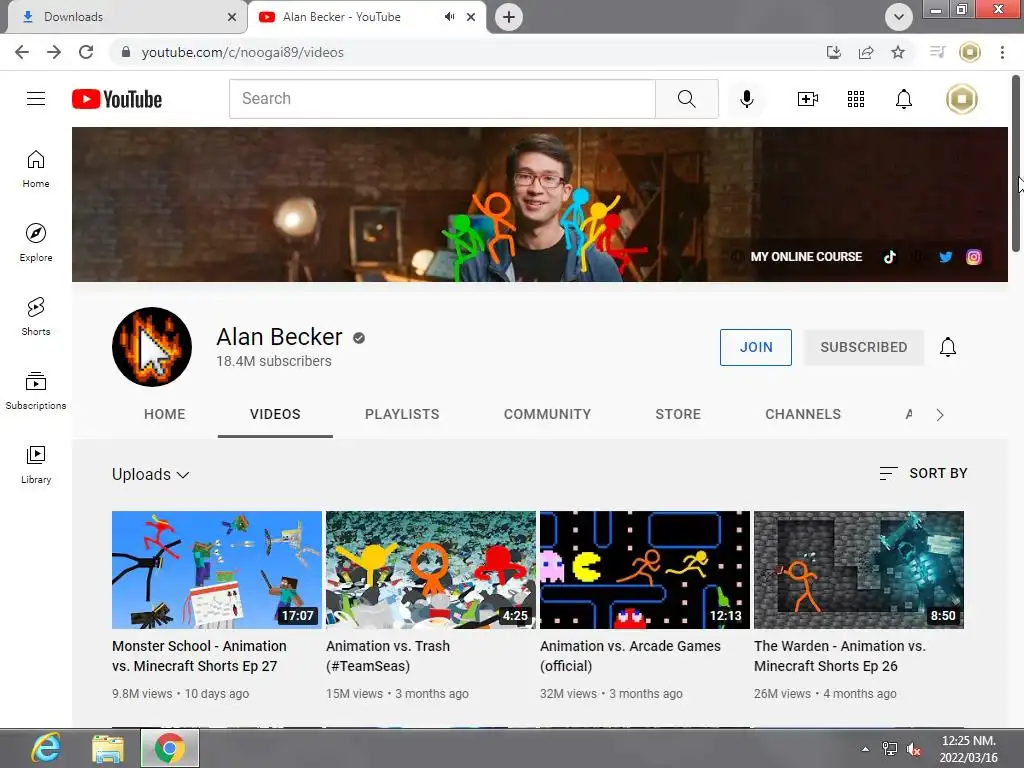Play the 12:13 Arcade Games thumbnail

645,569
